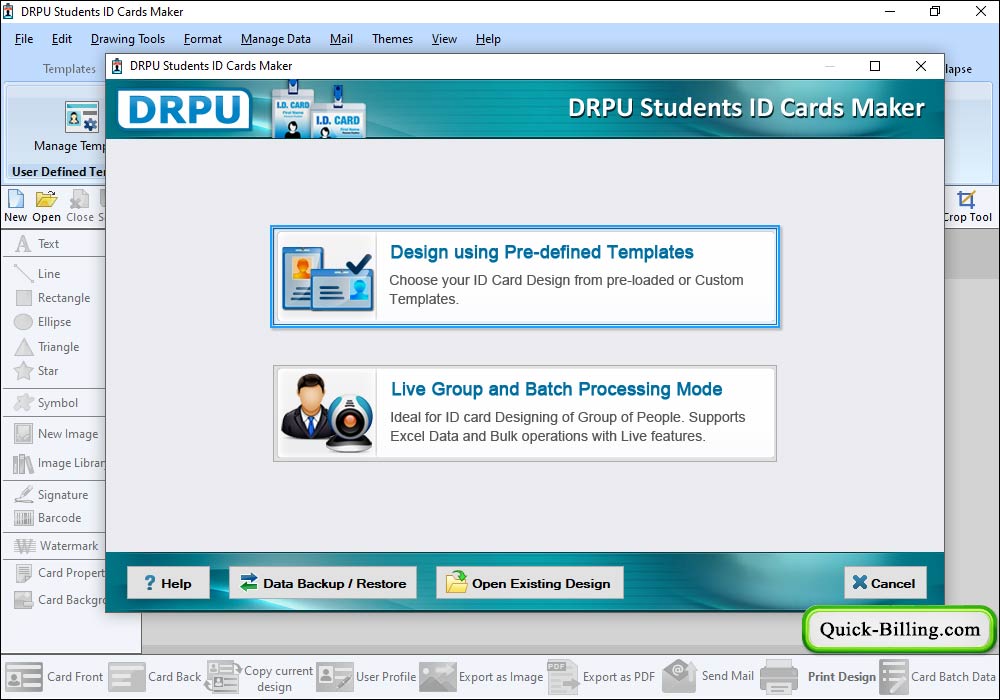Click Send Mail icon
1000x700 pixels.
pyautogui.click(x=679, y=676)
